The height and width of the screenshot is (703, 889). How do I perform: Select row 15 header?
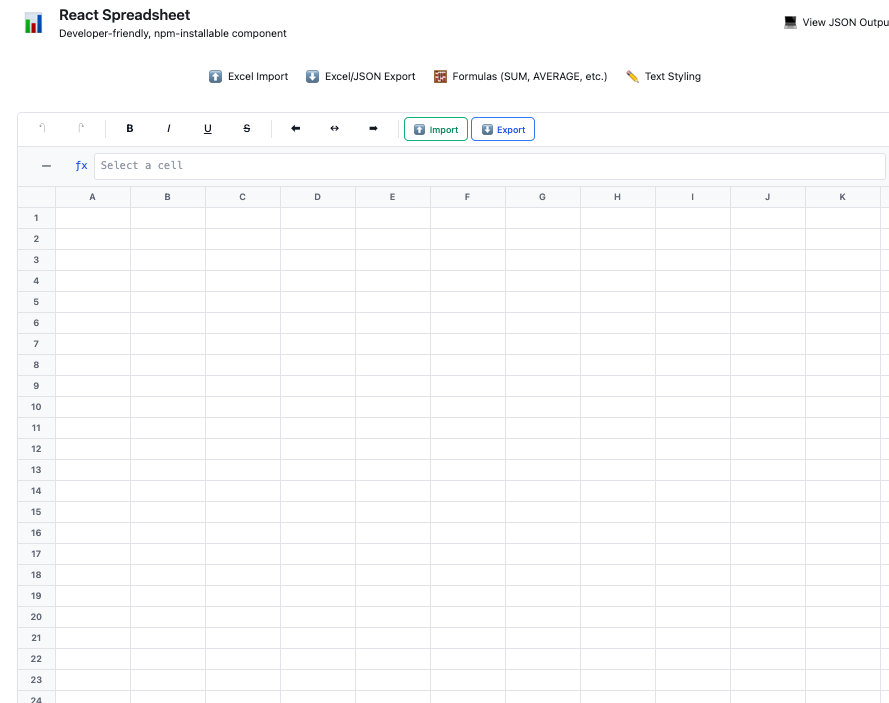(36, 512)
